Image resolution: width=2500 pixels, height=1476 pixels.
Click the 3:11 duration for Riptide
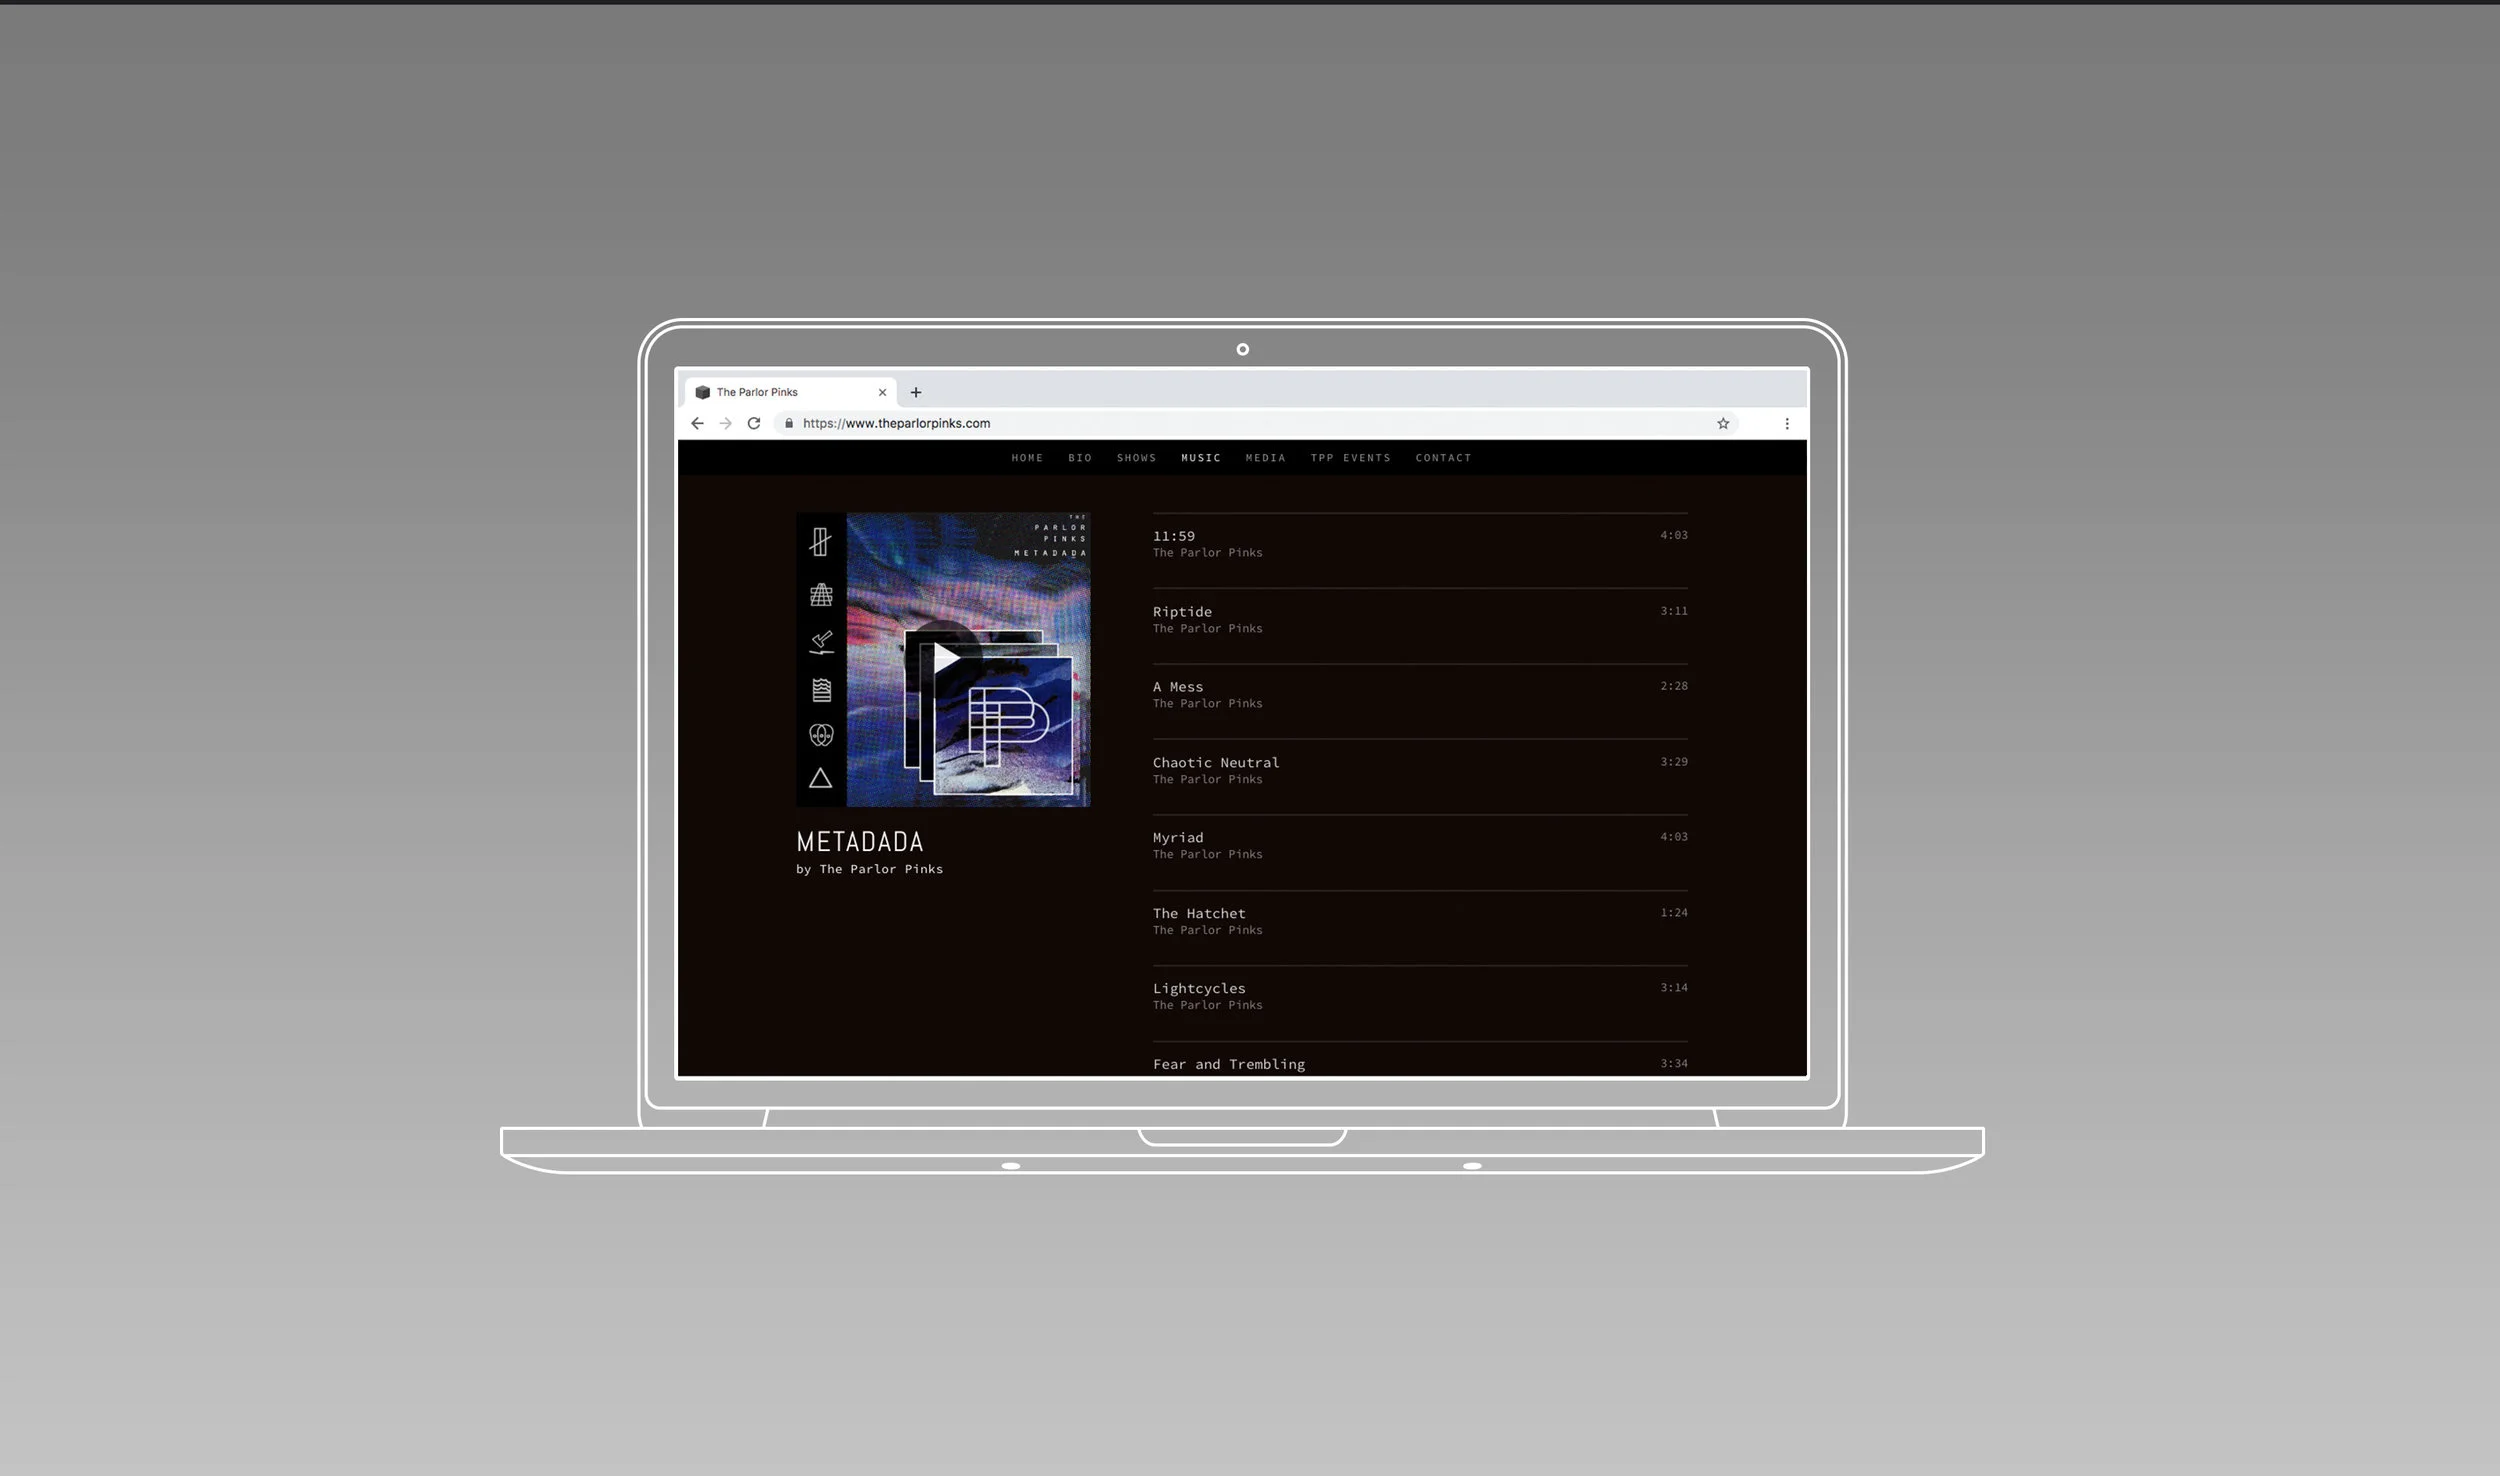tap(1673, 611)
